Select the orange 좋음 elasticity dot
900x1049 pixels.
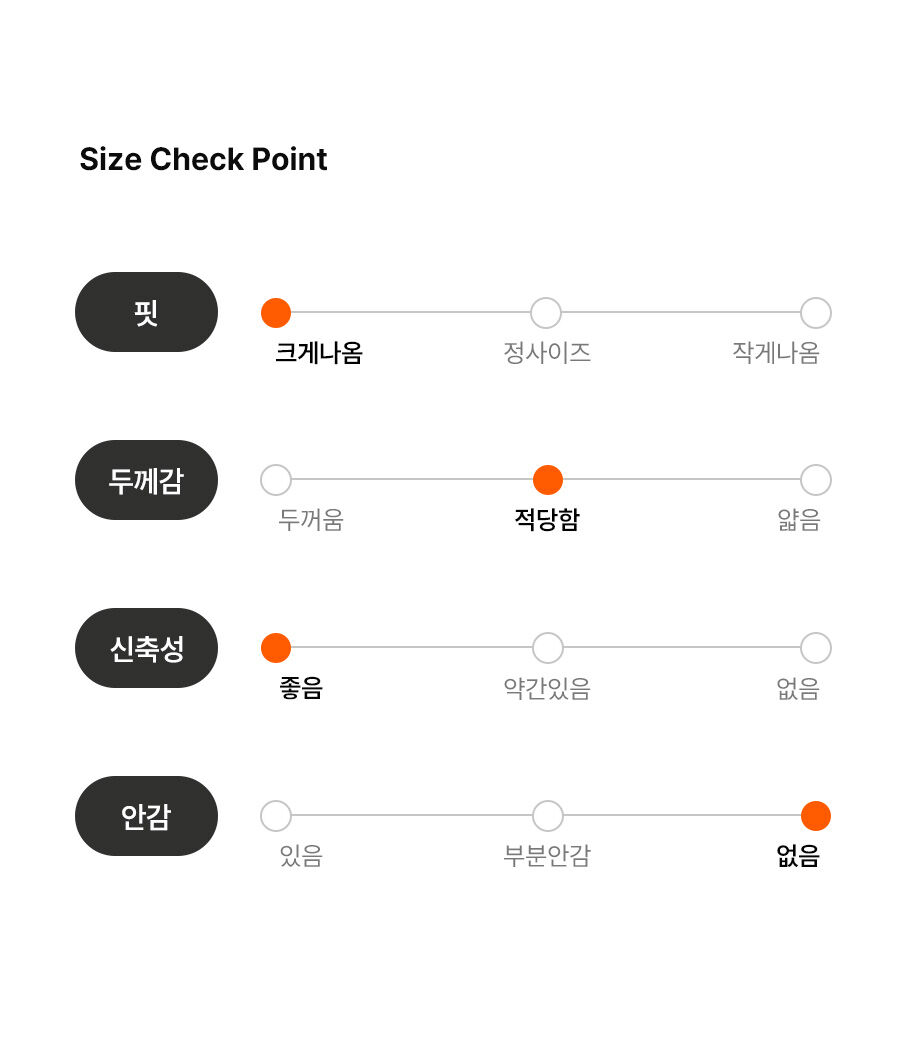(x=276, y=648)
